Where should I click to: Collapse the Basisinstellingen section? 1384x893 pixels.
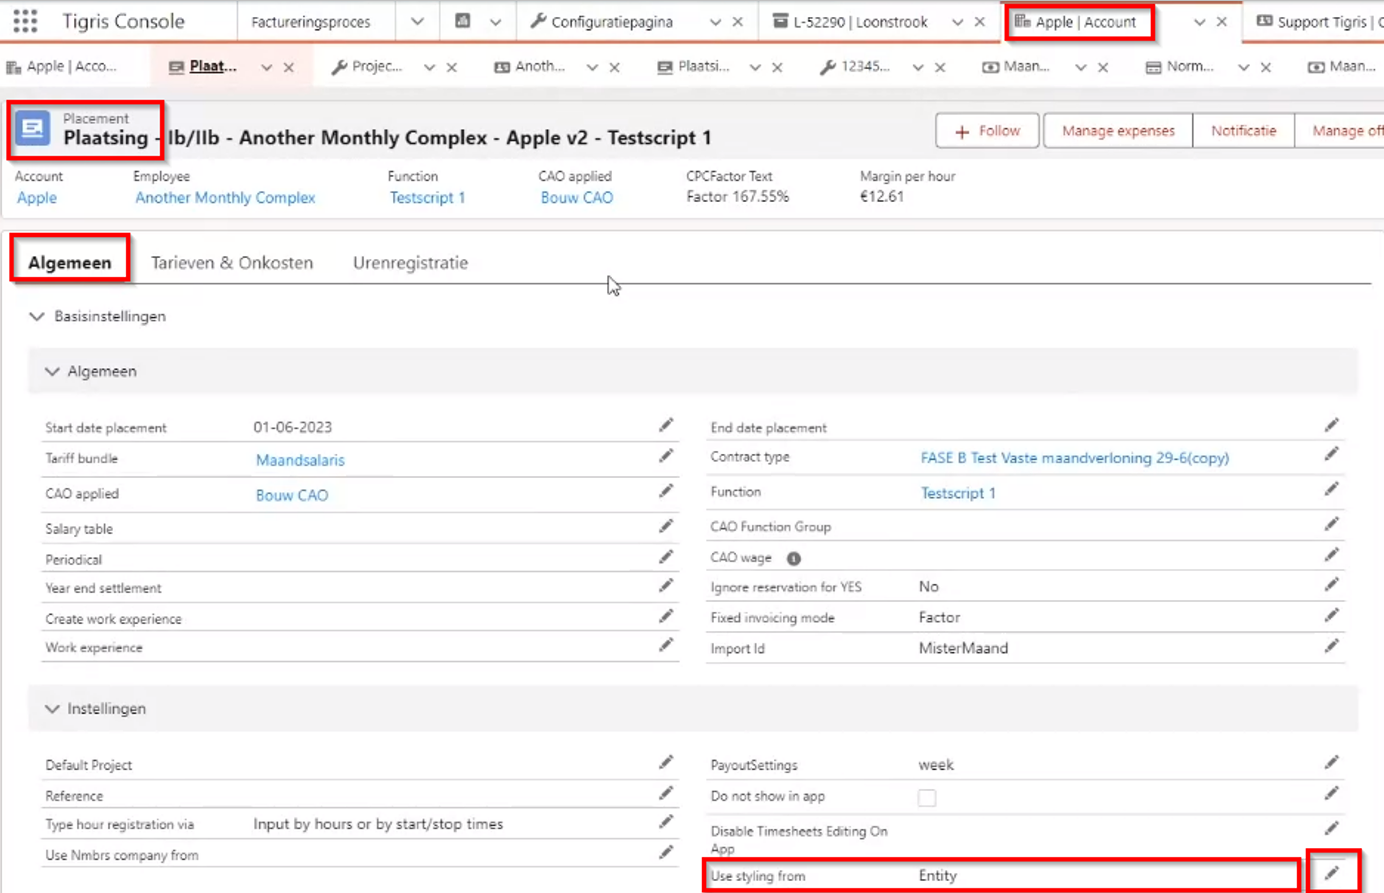tap(37, 316)
